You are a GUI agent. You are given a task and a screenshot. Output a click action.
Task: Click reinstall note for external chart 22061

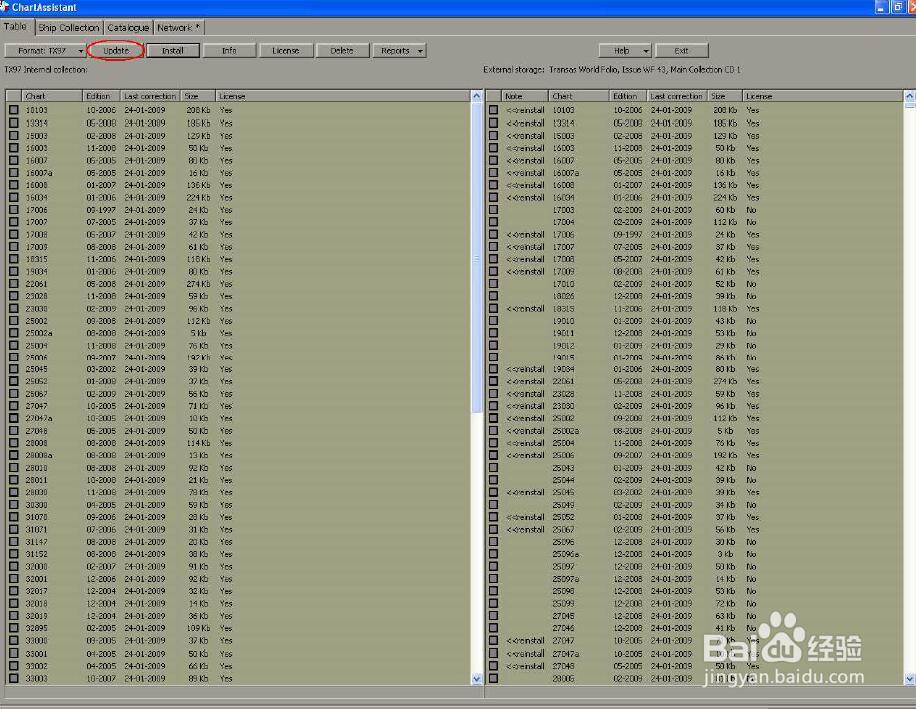tap(525, 381)
